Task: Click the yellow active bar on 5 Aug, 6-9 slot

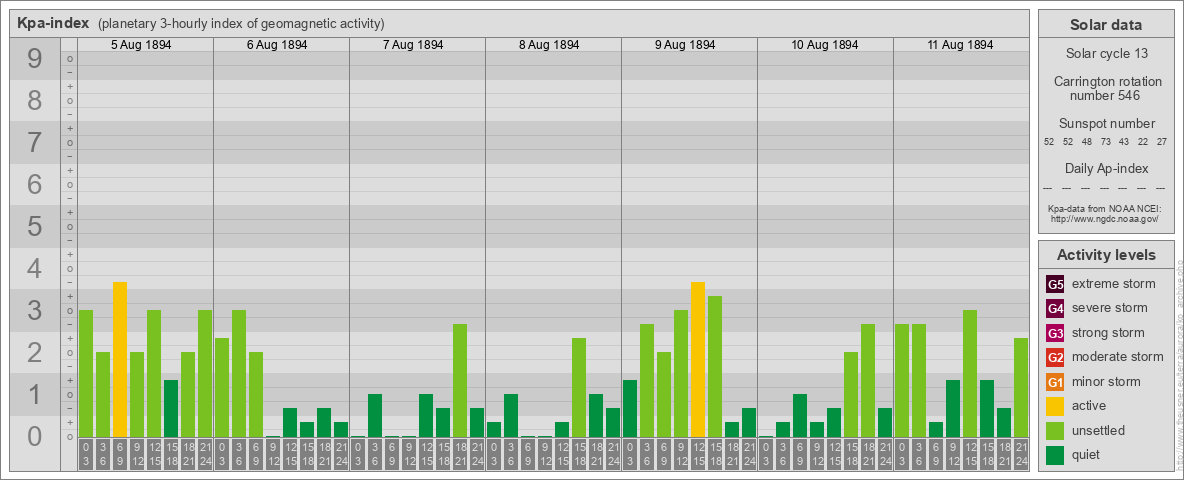Action: tap(120, 359)
